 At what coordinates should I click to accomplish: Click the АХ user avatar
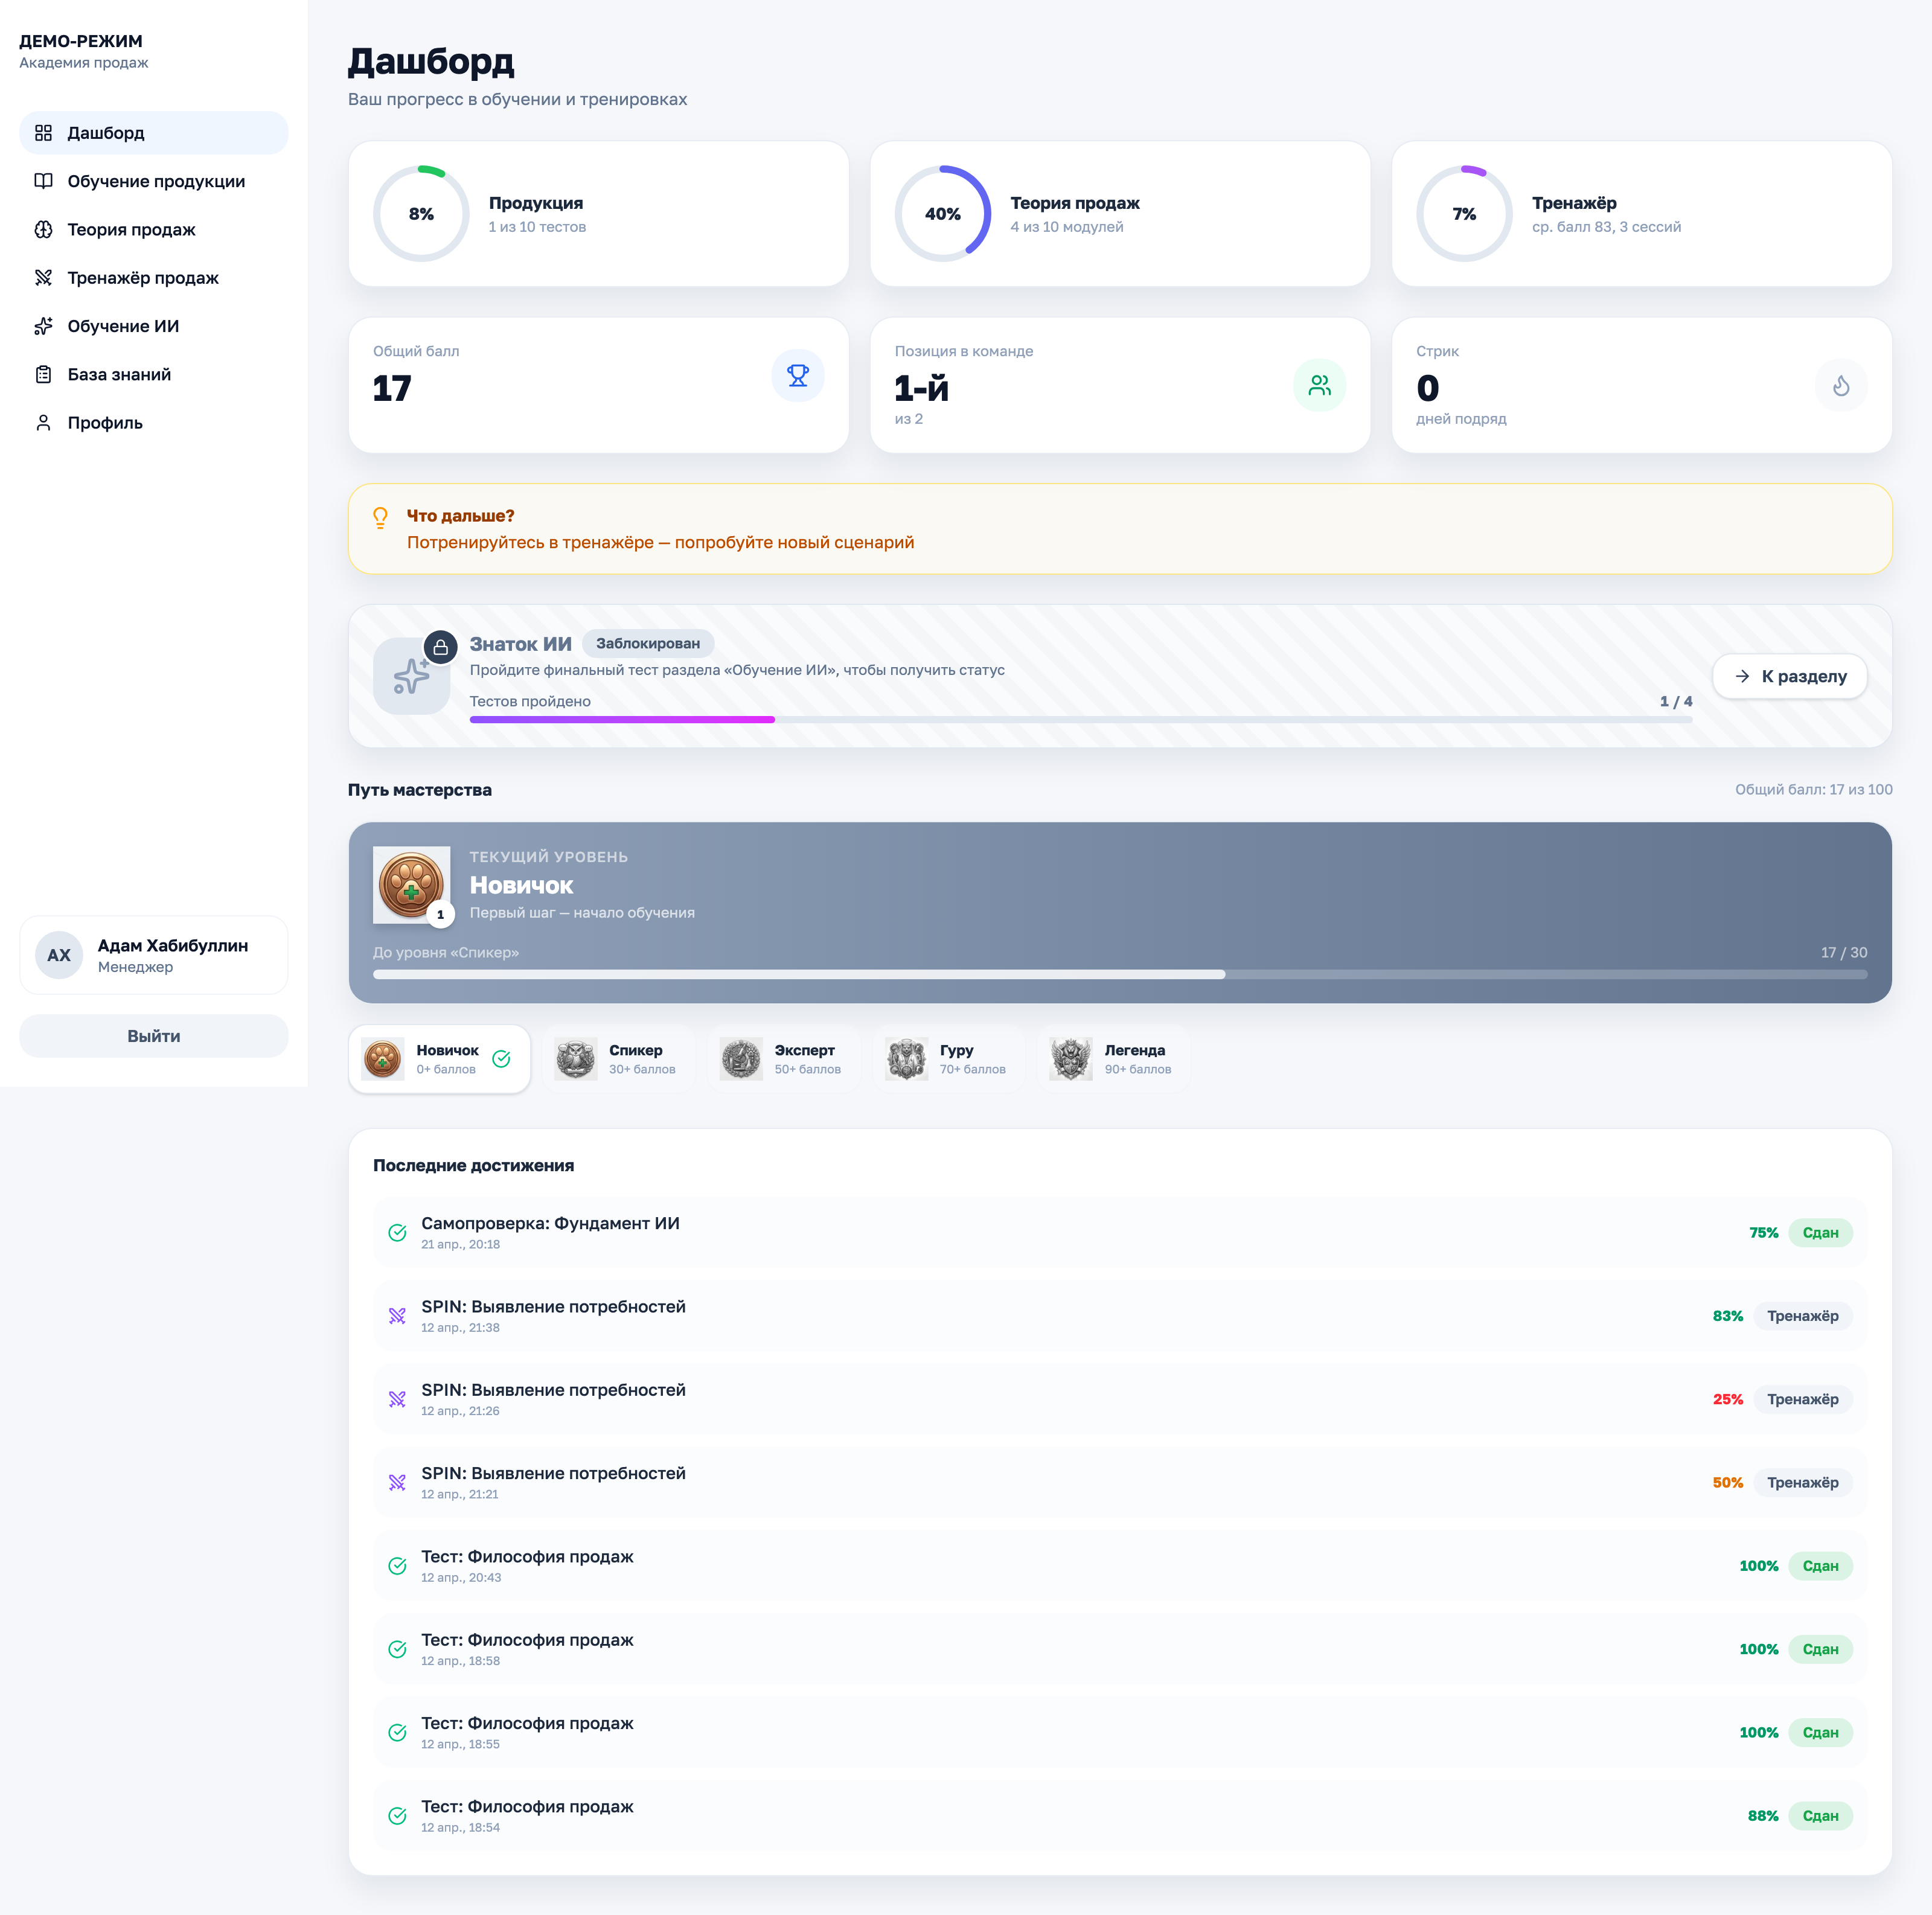tap(59, 955)
